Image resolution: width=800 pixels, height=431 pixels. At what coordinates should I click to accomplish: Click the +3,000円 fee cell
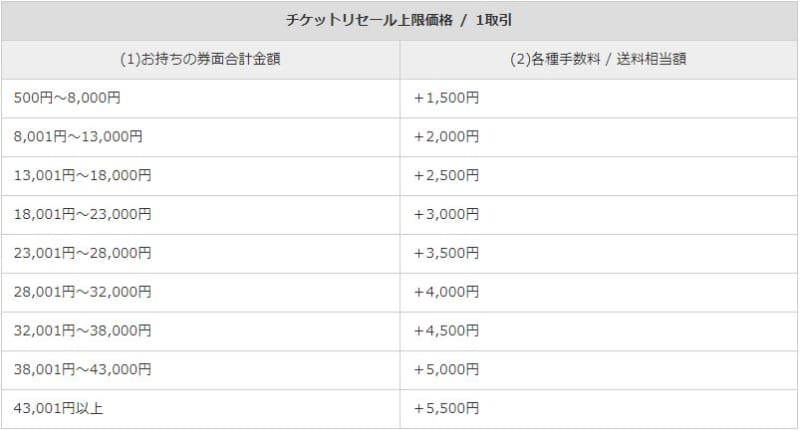446,214
